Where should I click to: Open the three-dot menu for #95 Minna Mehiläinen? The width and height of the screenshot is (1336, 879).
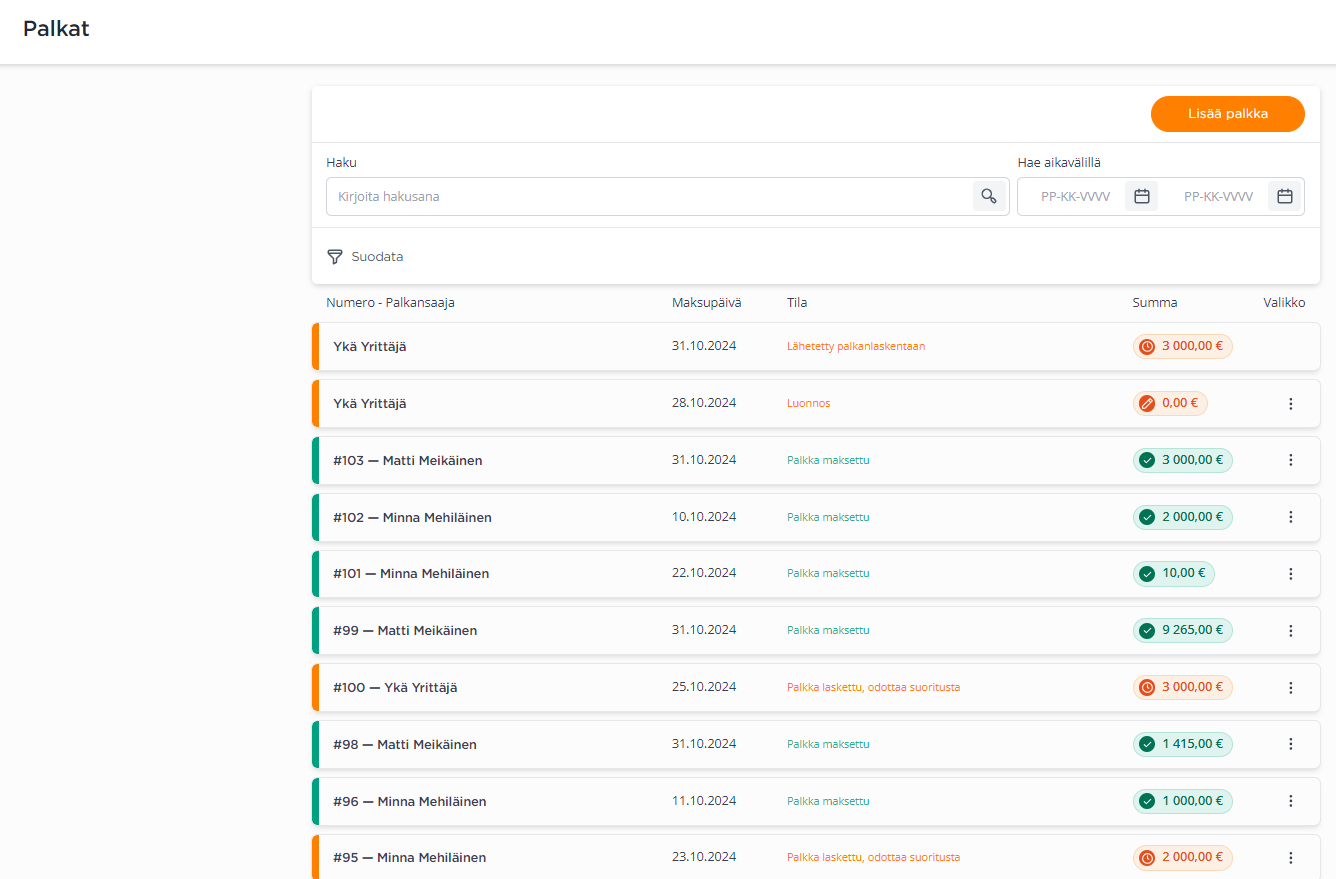click(x=1290, y=858)
